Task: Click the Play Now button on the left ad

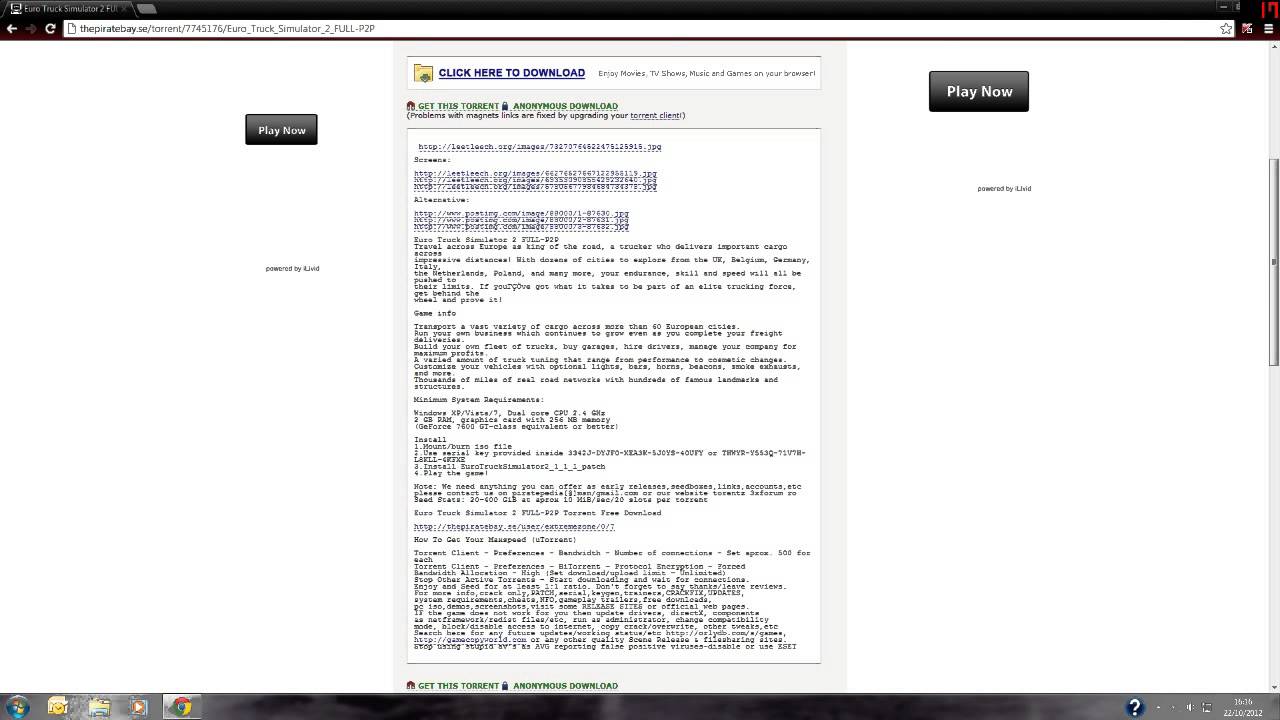Action: coord(281,130)
